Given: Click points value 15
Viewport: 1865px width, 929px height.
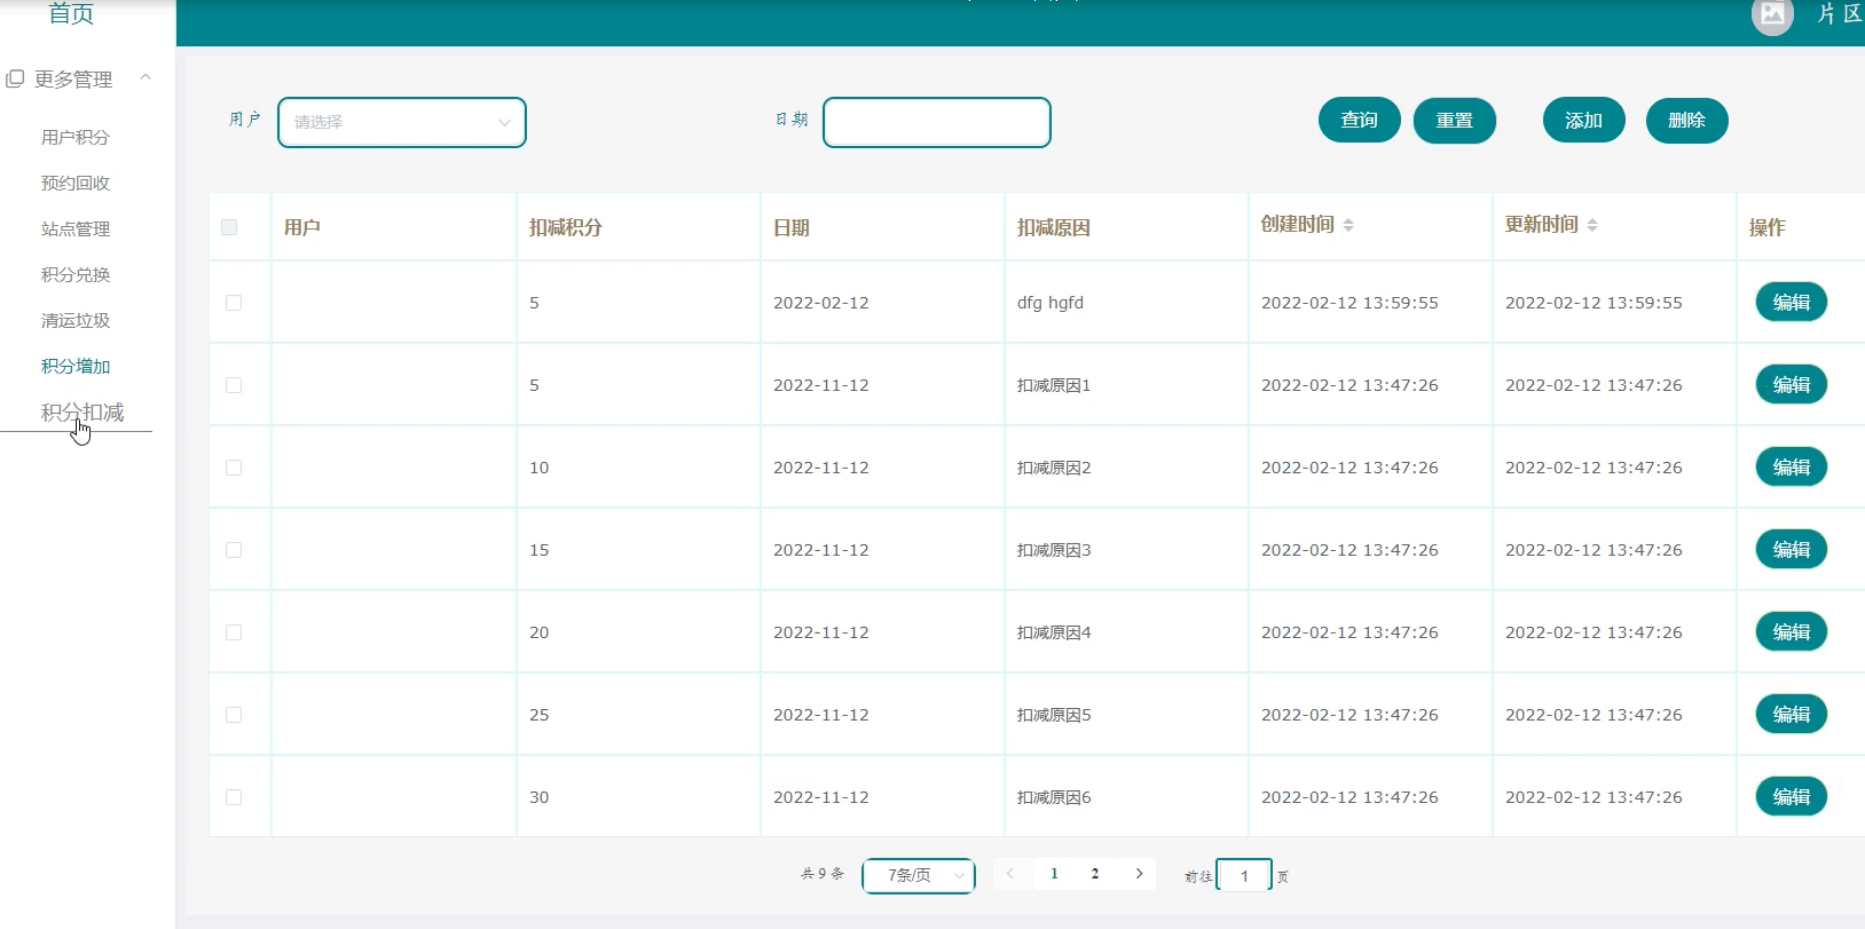Looking at the screenshot, I should pyautogui.click(x=539, y=550).
